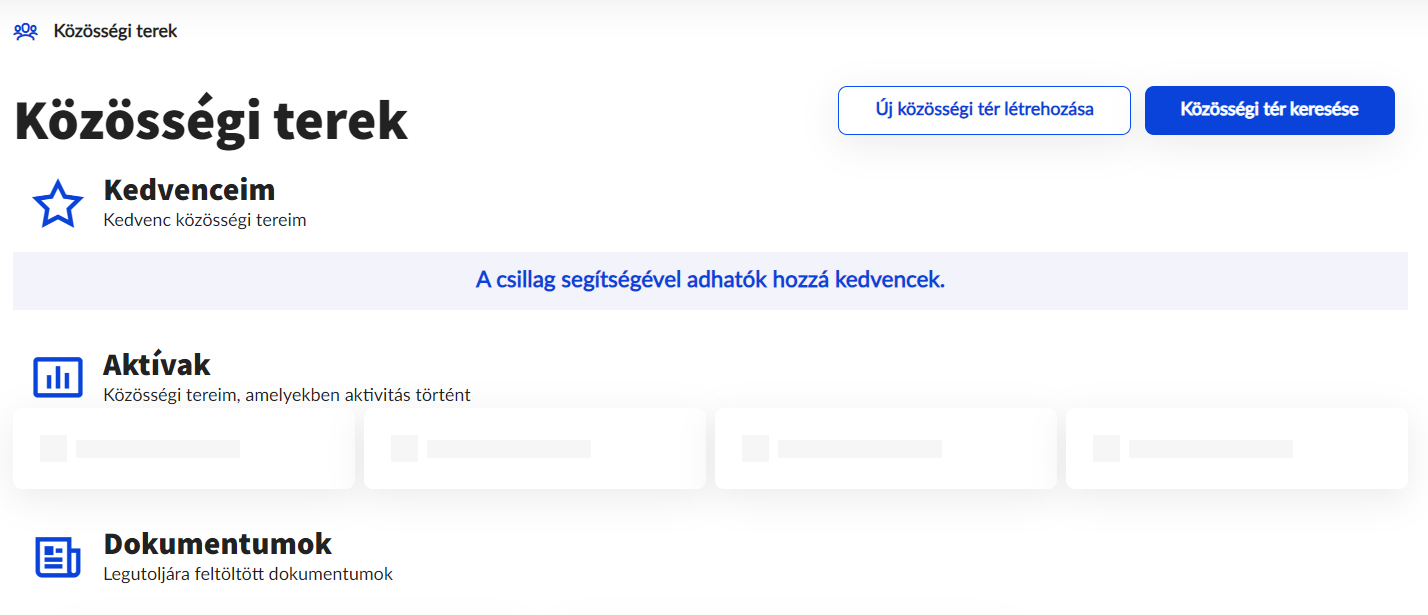Open Közösségi tér keresése search button
Viewport: 1428px width, 615px height.
pyautogui.click(x=1269, y=110)
